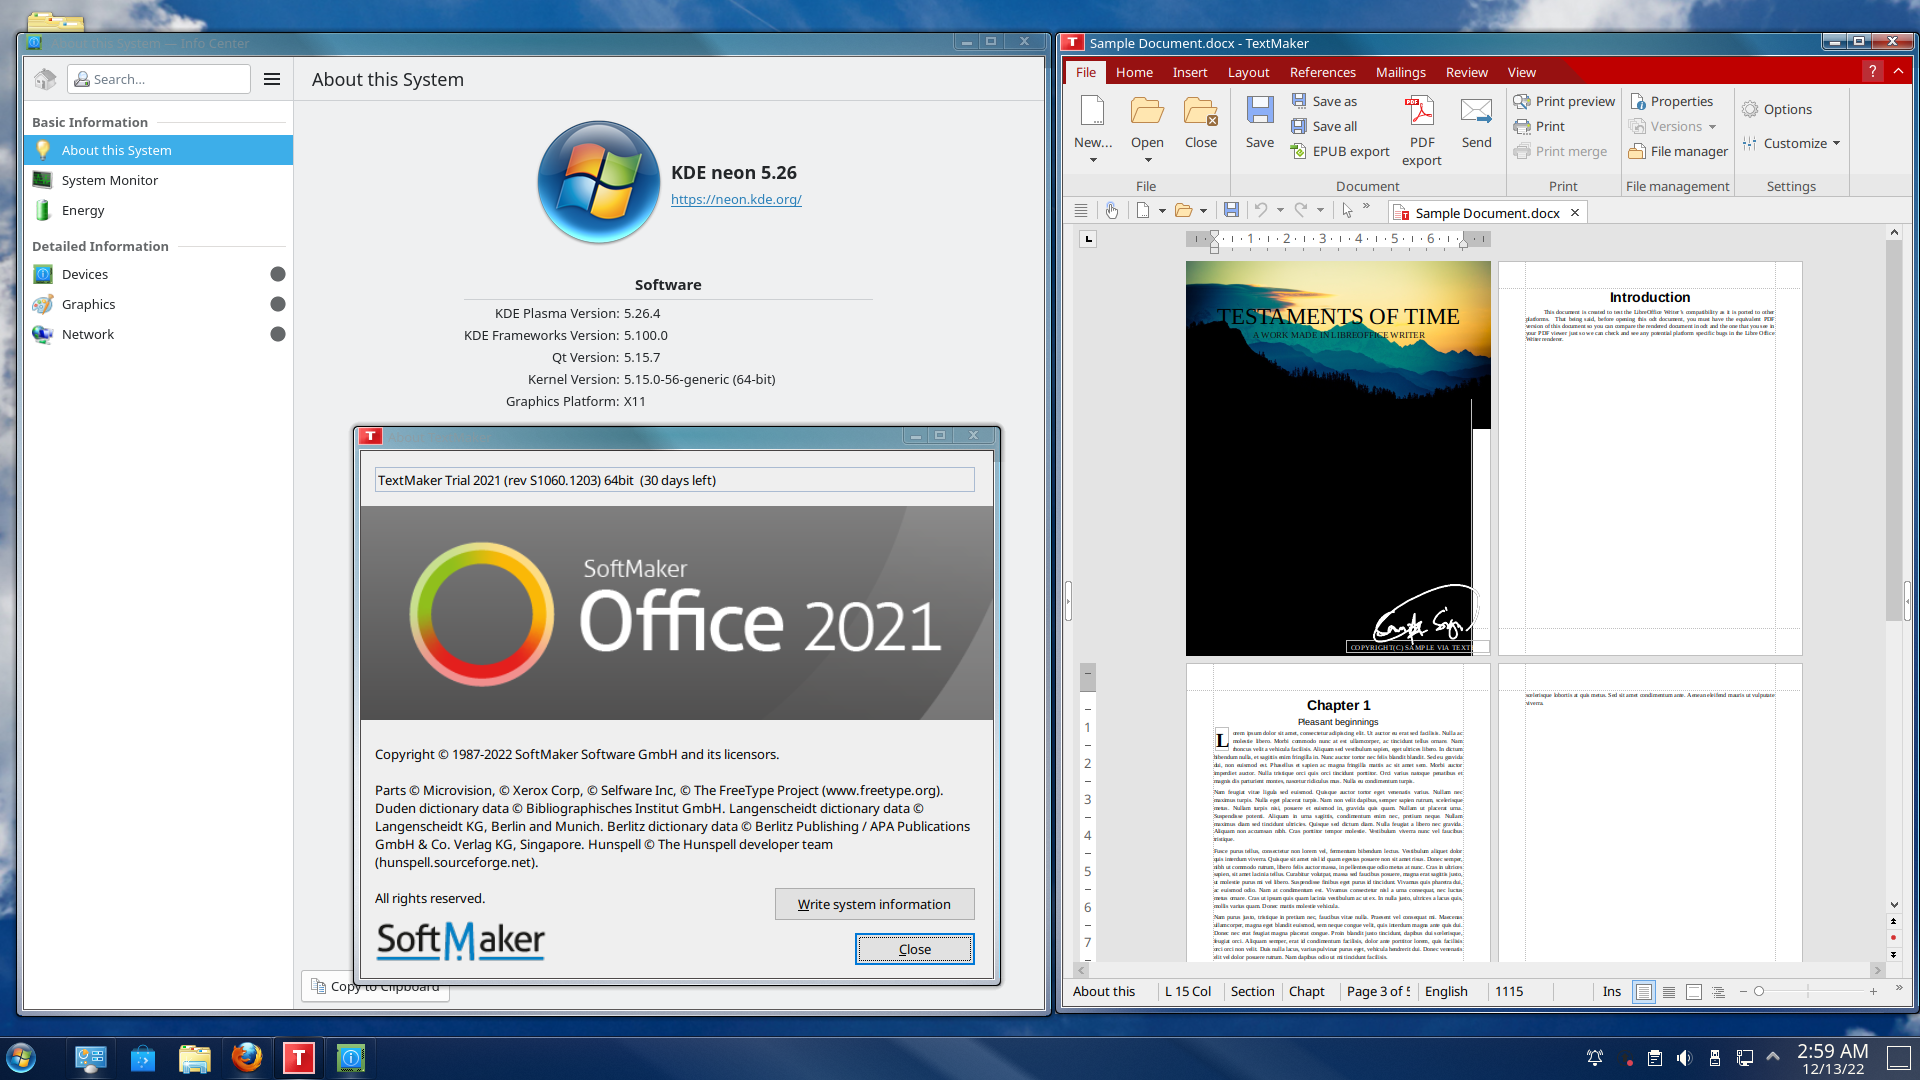The height and width of the screenshot is (1080, 1920).
Task: Click the zoom slider handle in status bar
Action: click(1759, 992)
